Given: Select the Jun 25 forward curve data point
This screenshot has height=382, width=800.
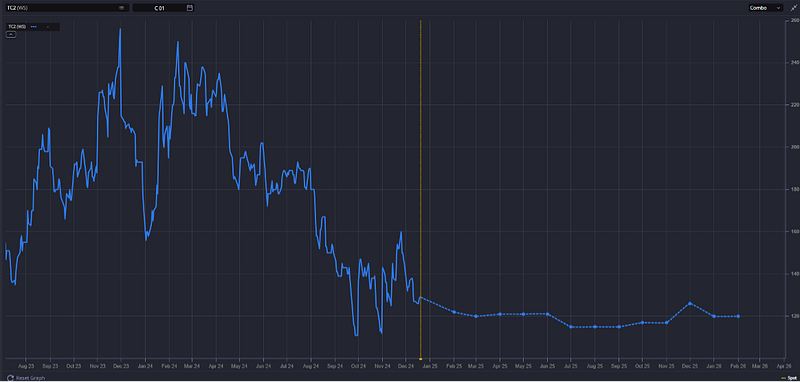Looking at the screenshot, I should [547, 314].
